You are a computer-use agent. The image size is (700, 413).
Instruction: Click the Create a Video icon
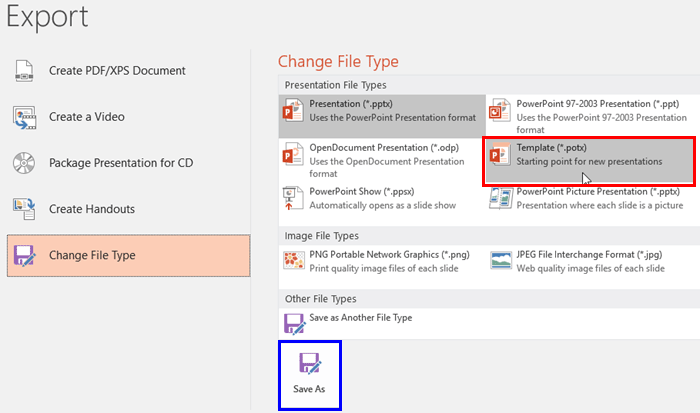tap(24, 118)
